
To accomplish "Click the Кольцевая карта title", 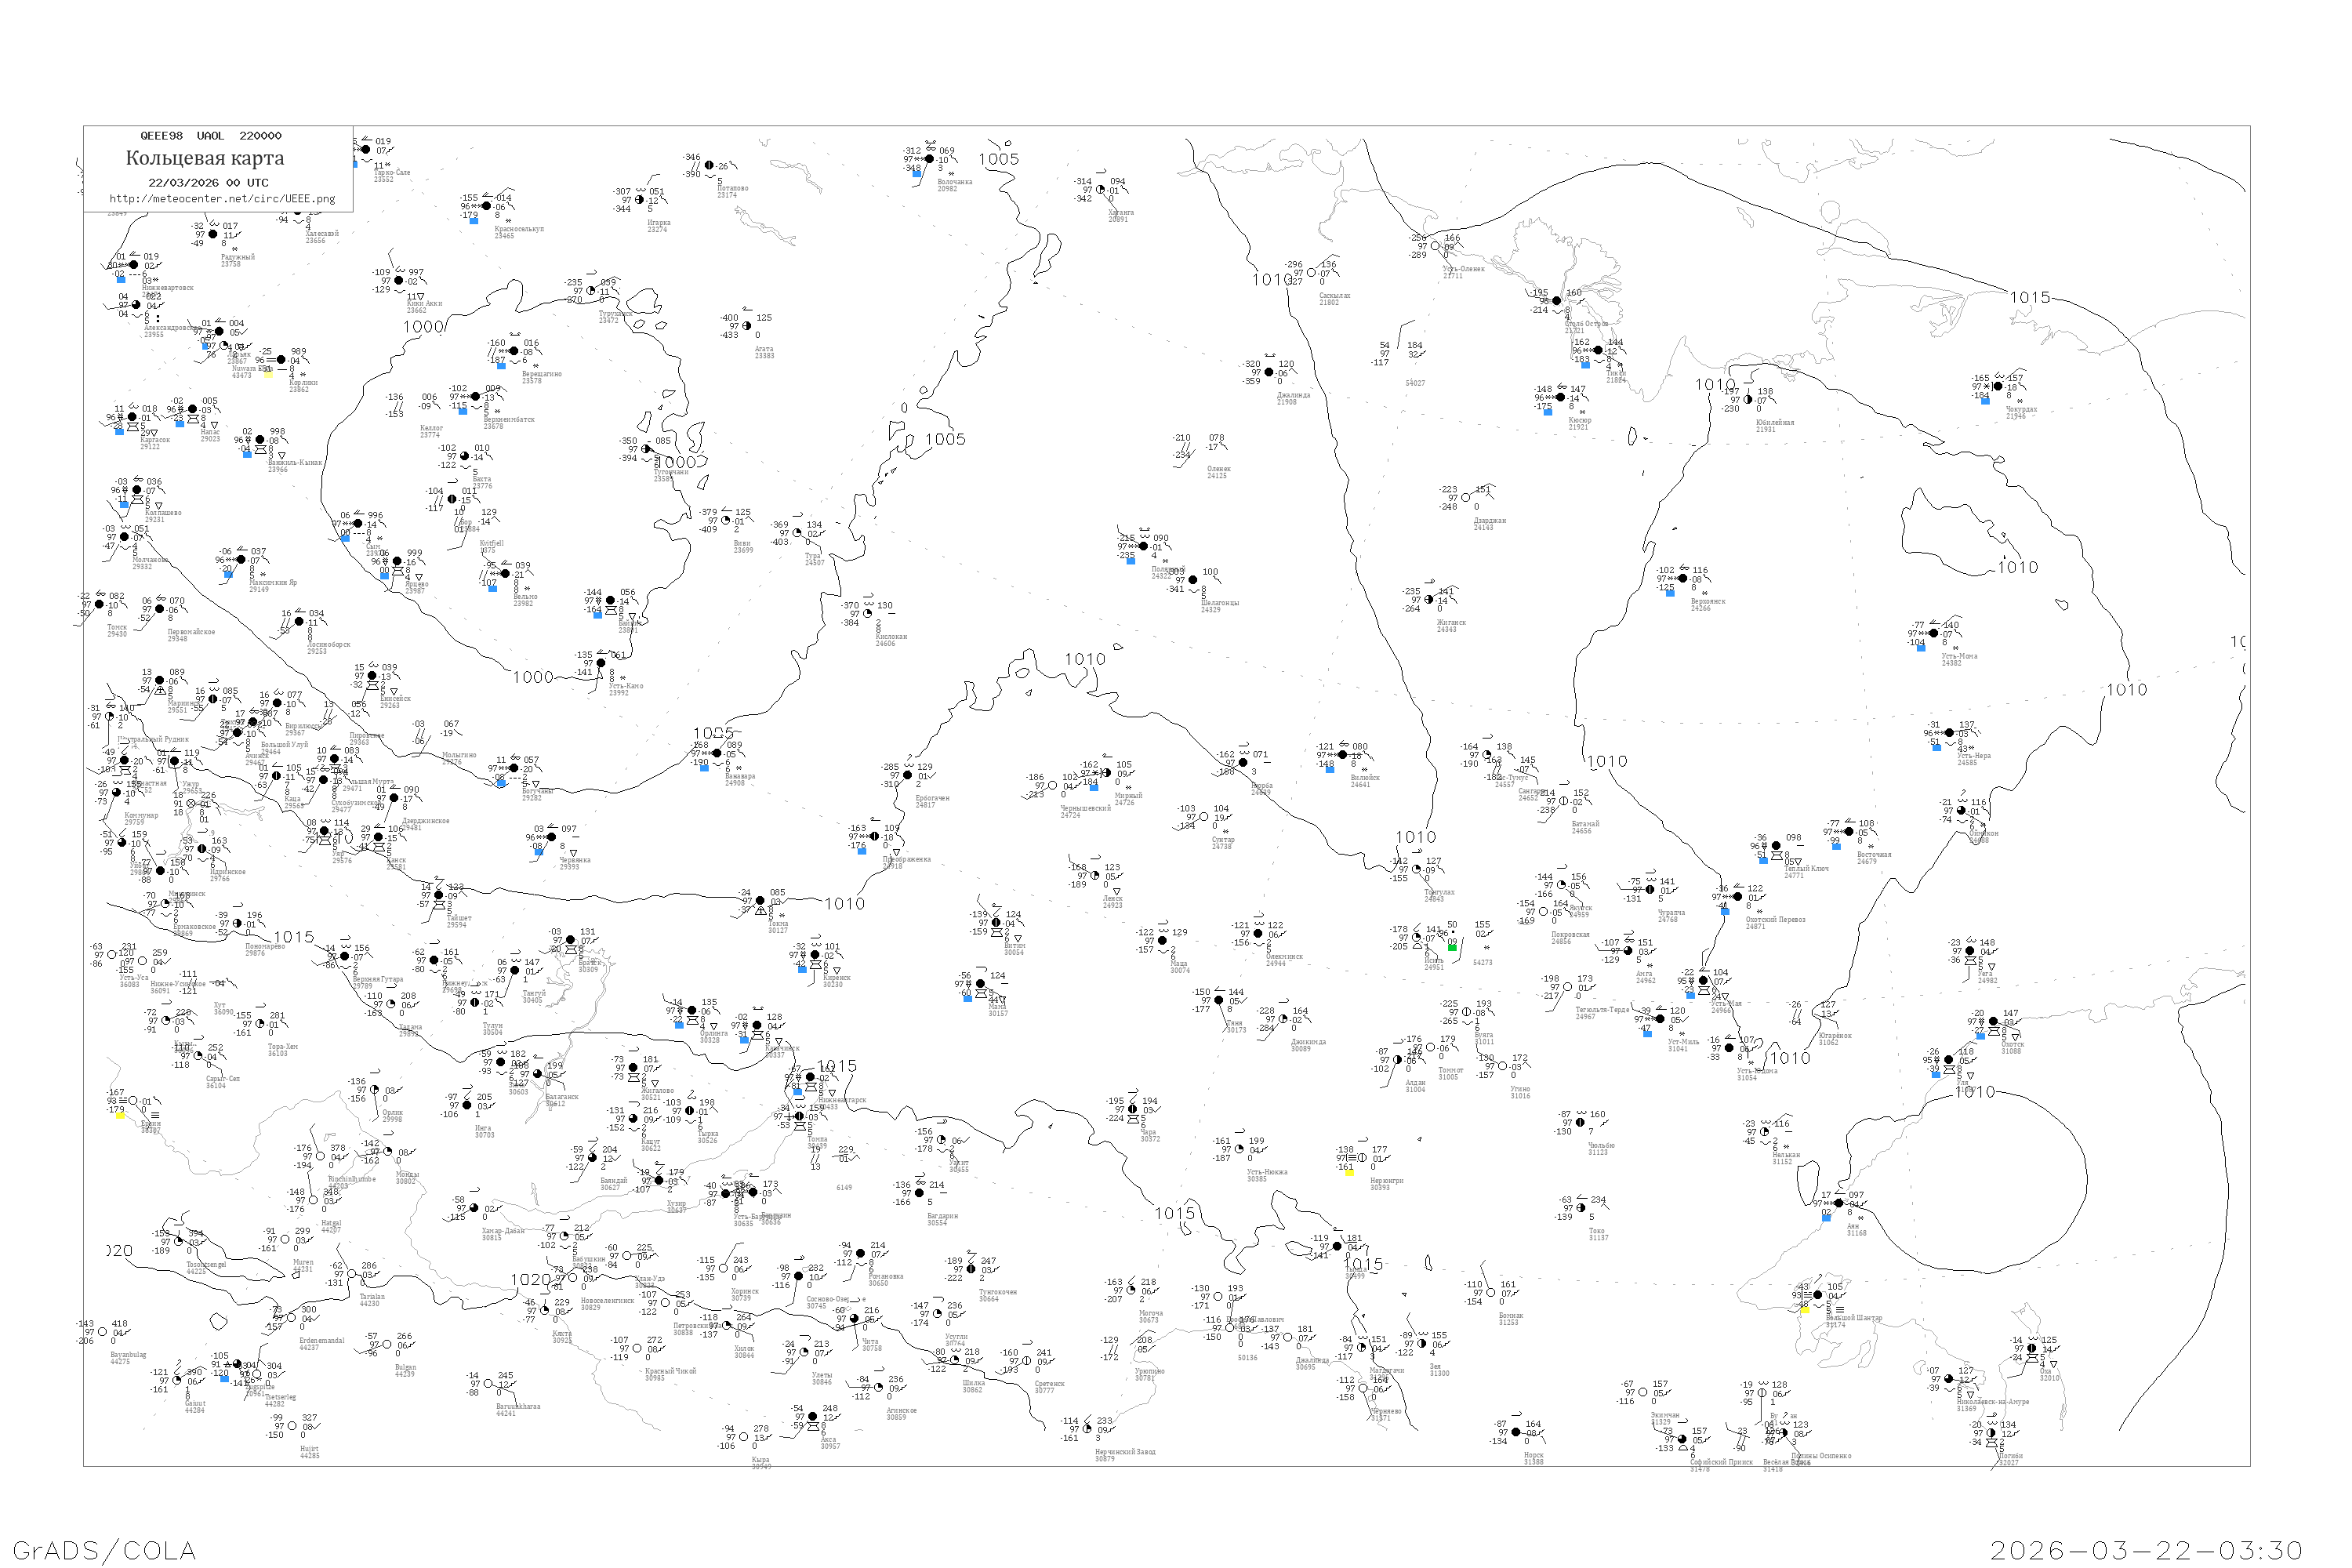I will click(205, 158).
